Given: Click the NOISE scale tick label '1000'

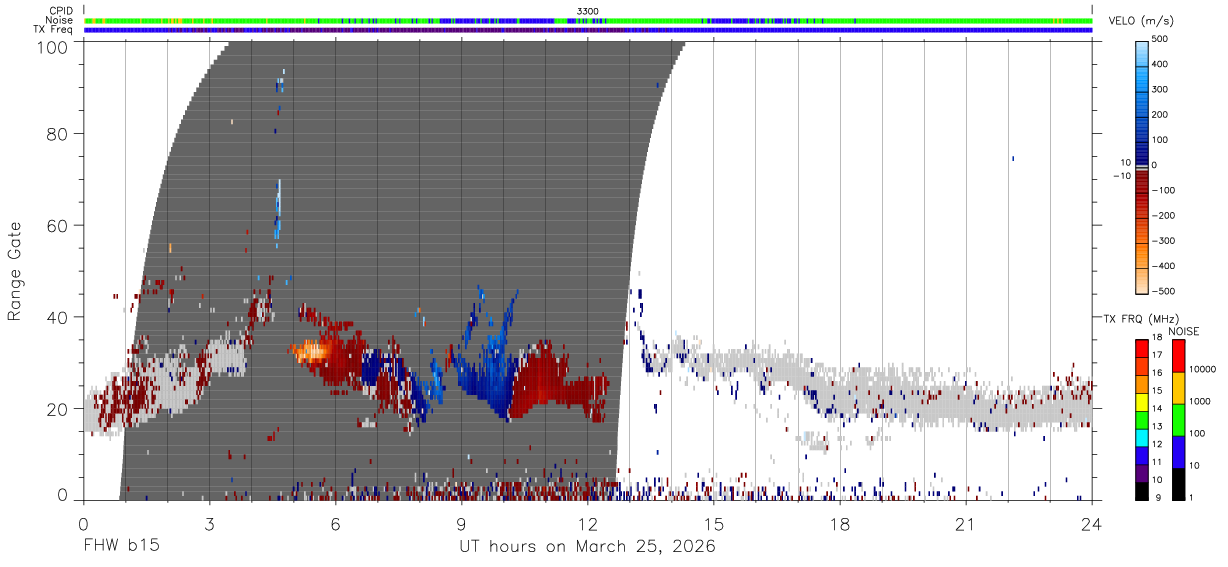Looking at the screenshot, I should pos(1202,402).
